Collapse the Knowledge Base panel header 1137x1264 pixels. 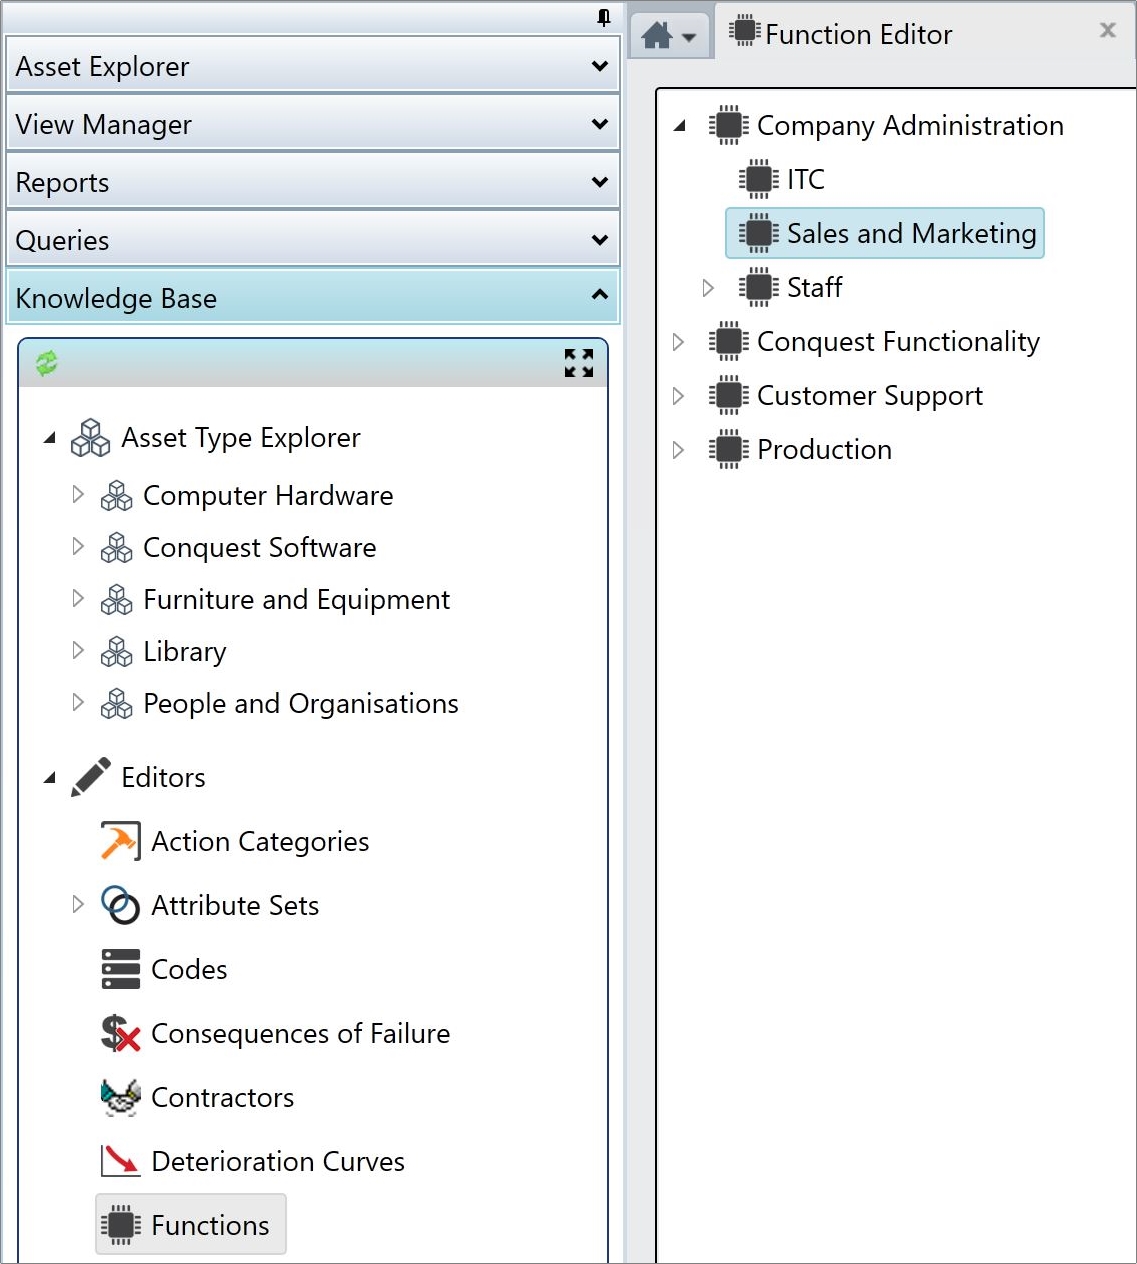click(x=313, y=297)
